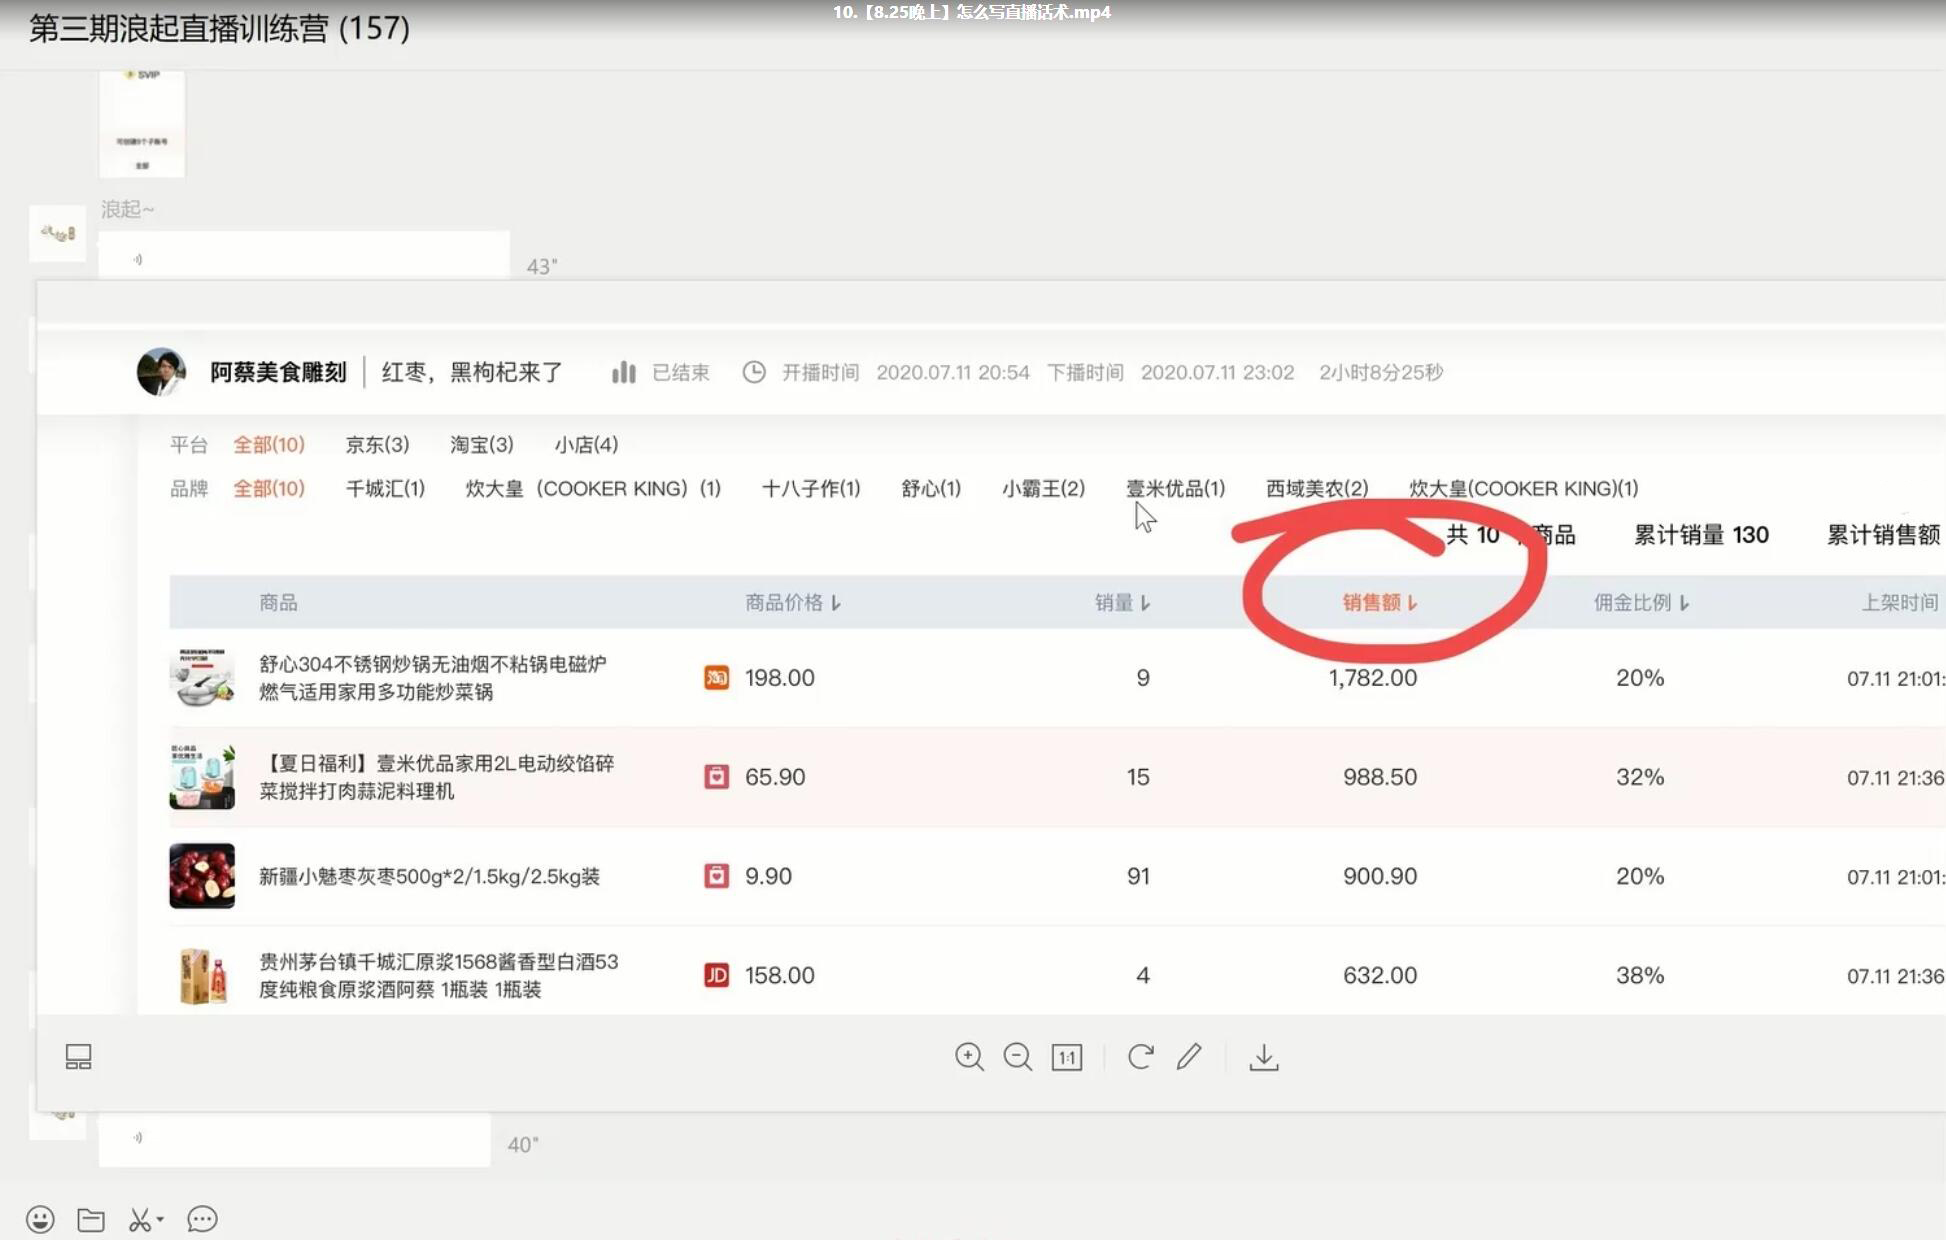
Task: Click broadcast title 红枣，黑枸杞来了
Action: [472, 372]
